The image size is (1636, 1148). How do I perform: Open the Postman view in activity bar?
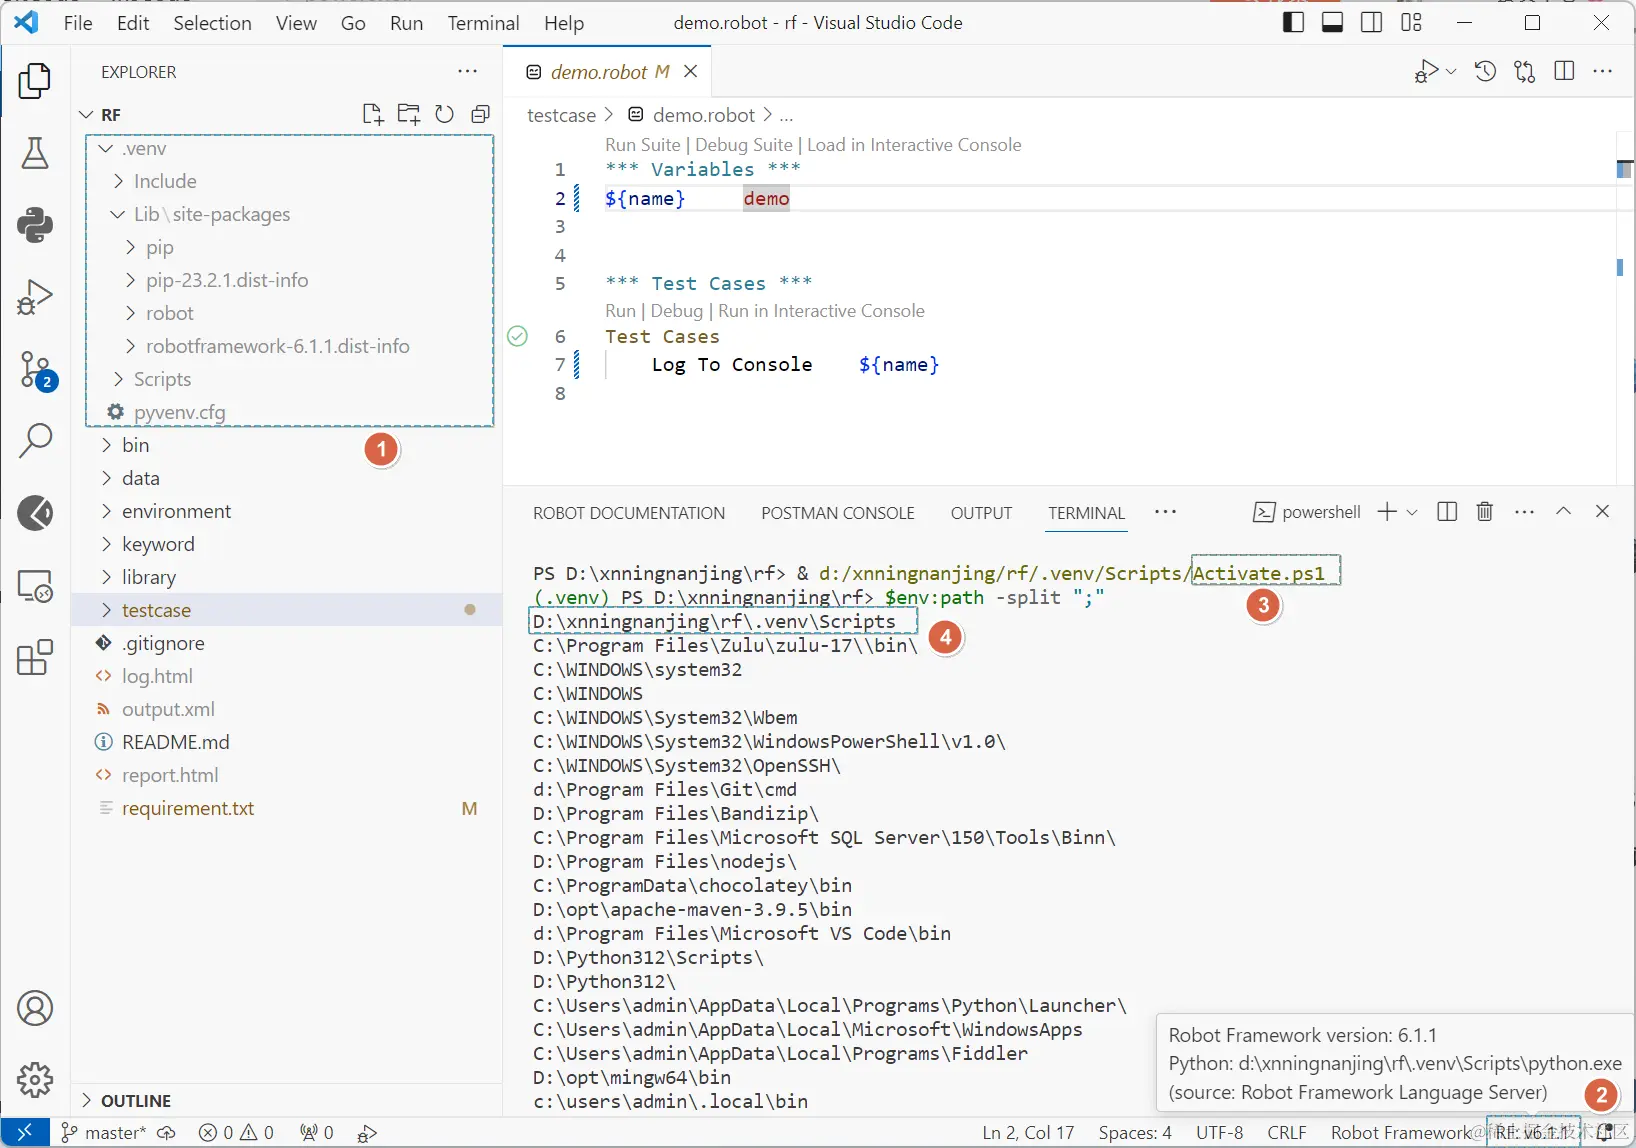(x=35, y=513)
